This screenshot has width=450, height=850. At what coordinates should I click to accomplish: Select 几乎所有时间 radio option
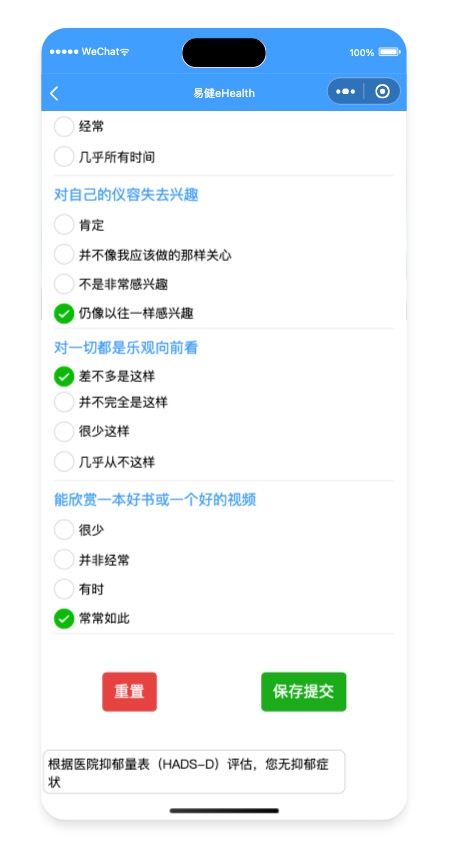105,157
